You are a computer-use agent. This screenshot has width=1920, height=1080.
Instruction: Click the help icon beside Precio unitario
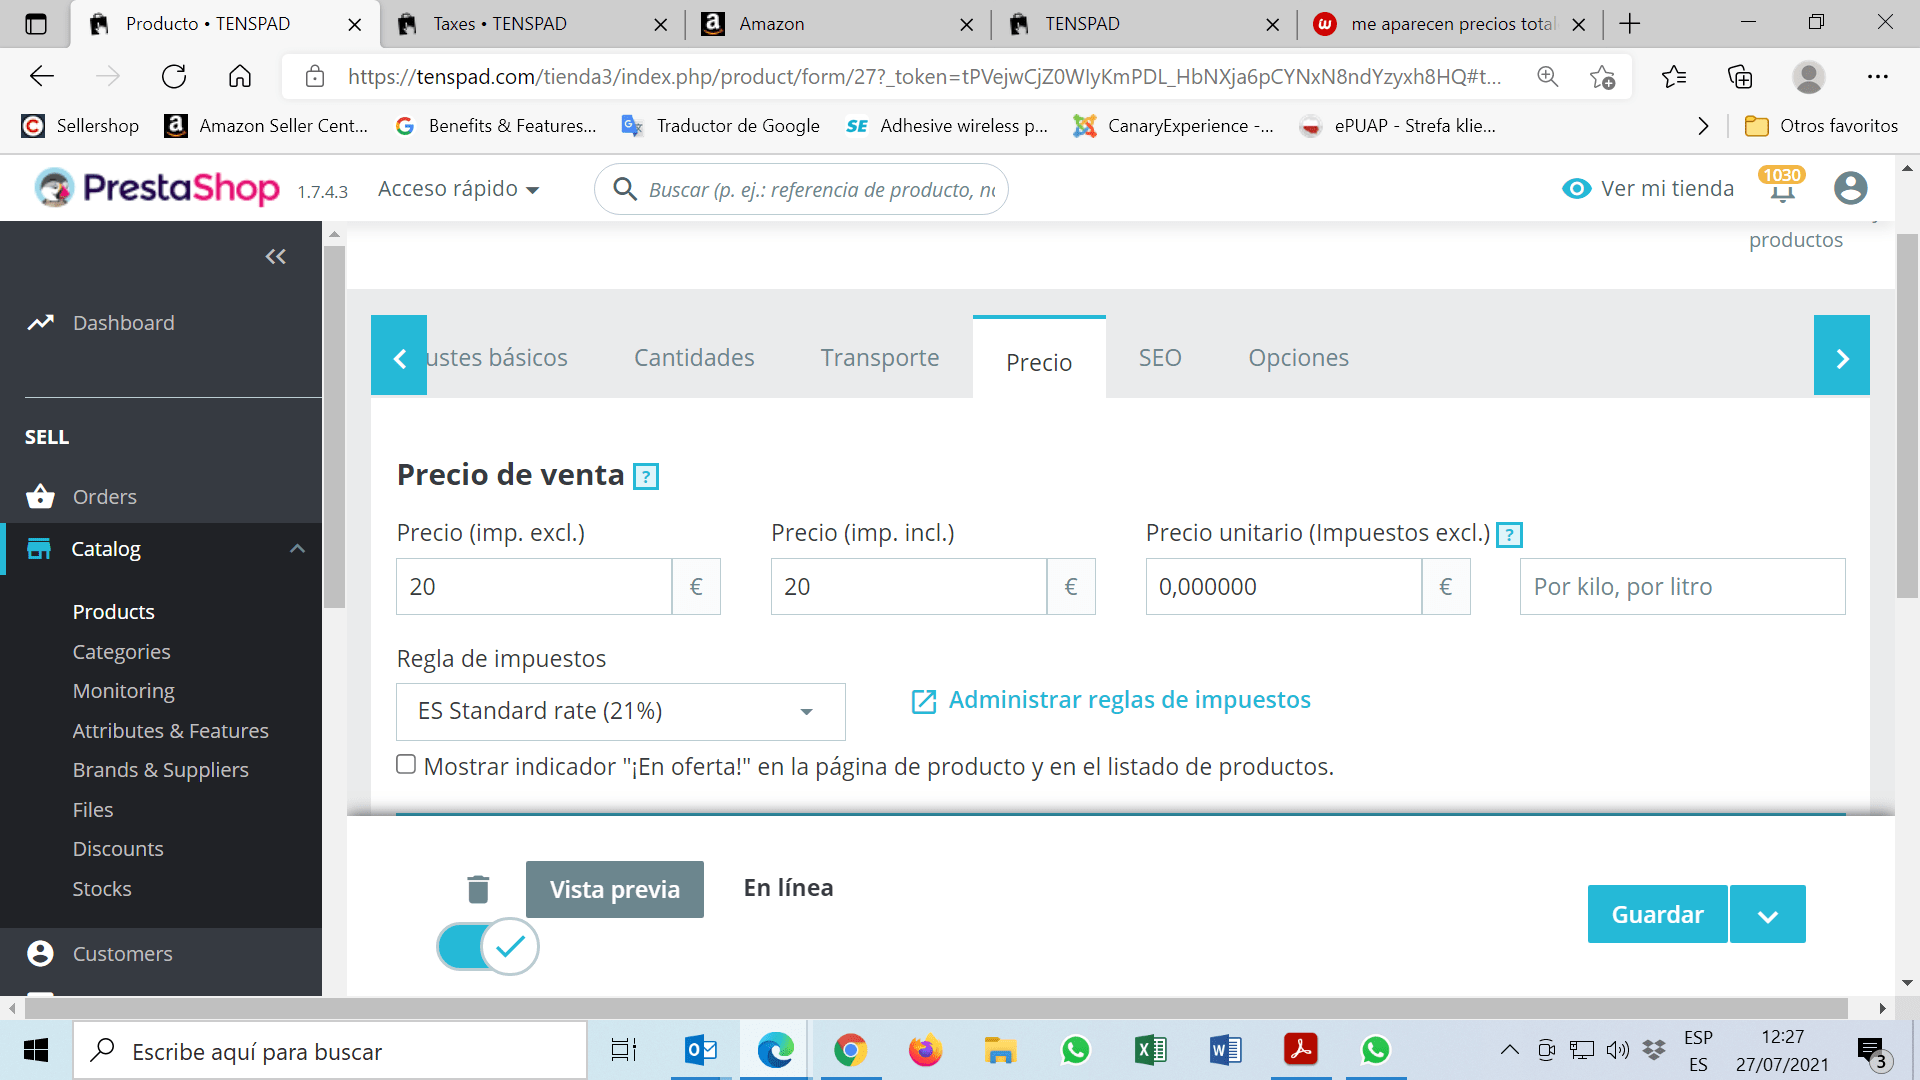point(1509,535)
